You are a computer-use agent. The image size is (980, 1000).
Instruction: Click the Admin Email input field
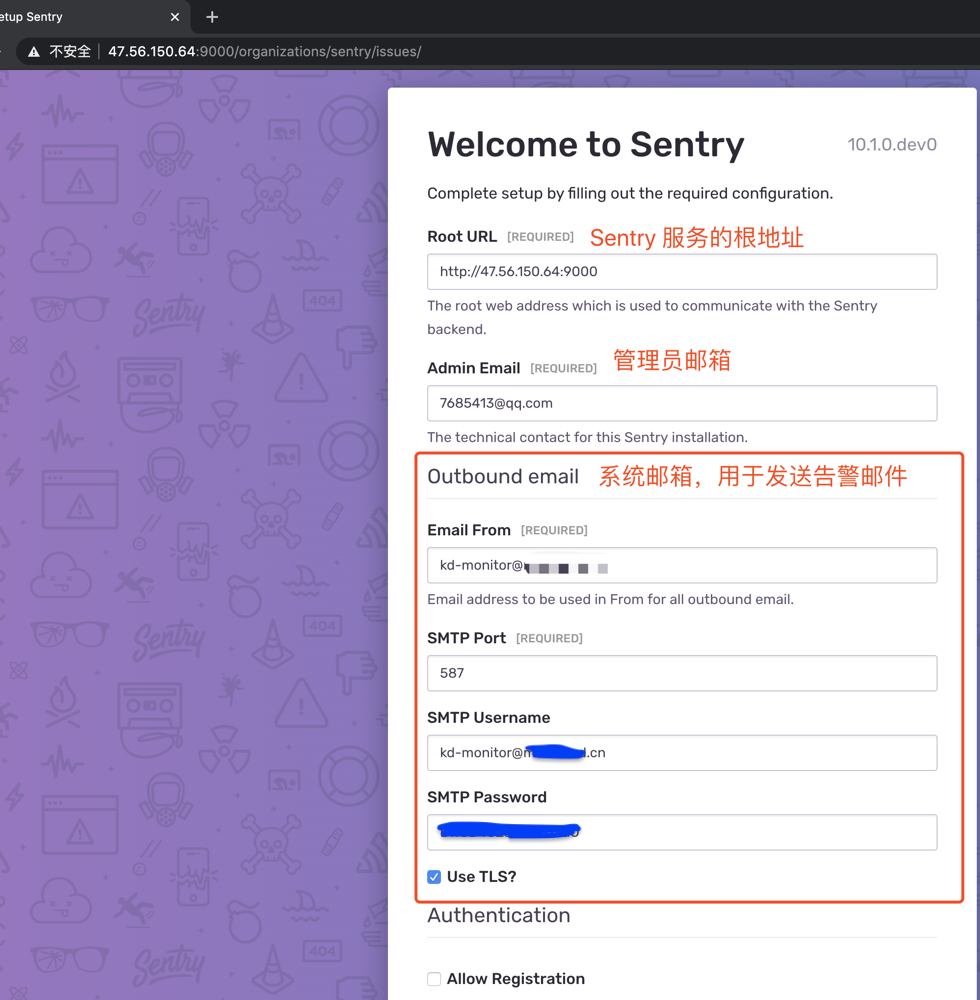pos(682,403)
